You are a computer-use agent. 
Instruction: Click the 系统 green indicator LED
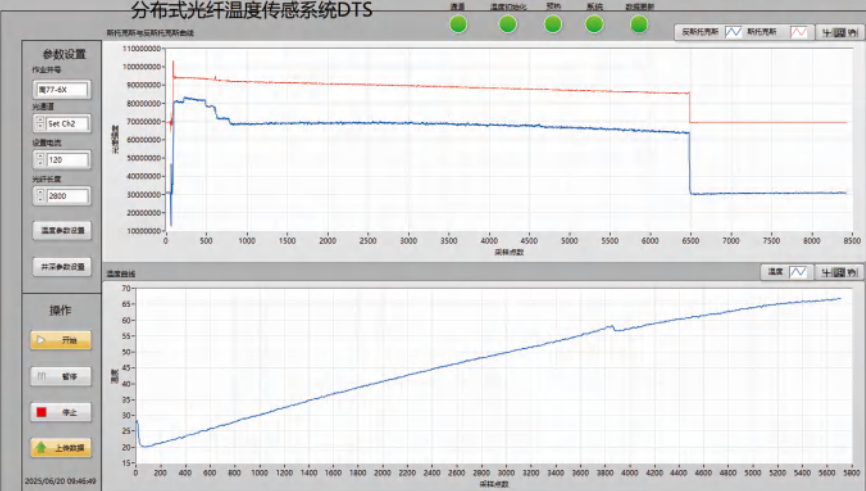[x=595, y=23]
